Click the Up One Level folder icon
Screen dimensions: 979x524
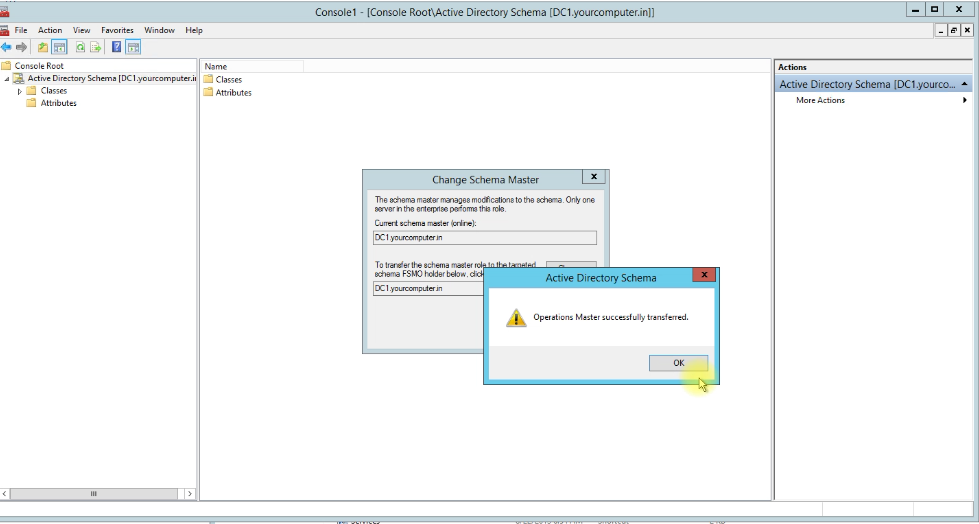42,47
